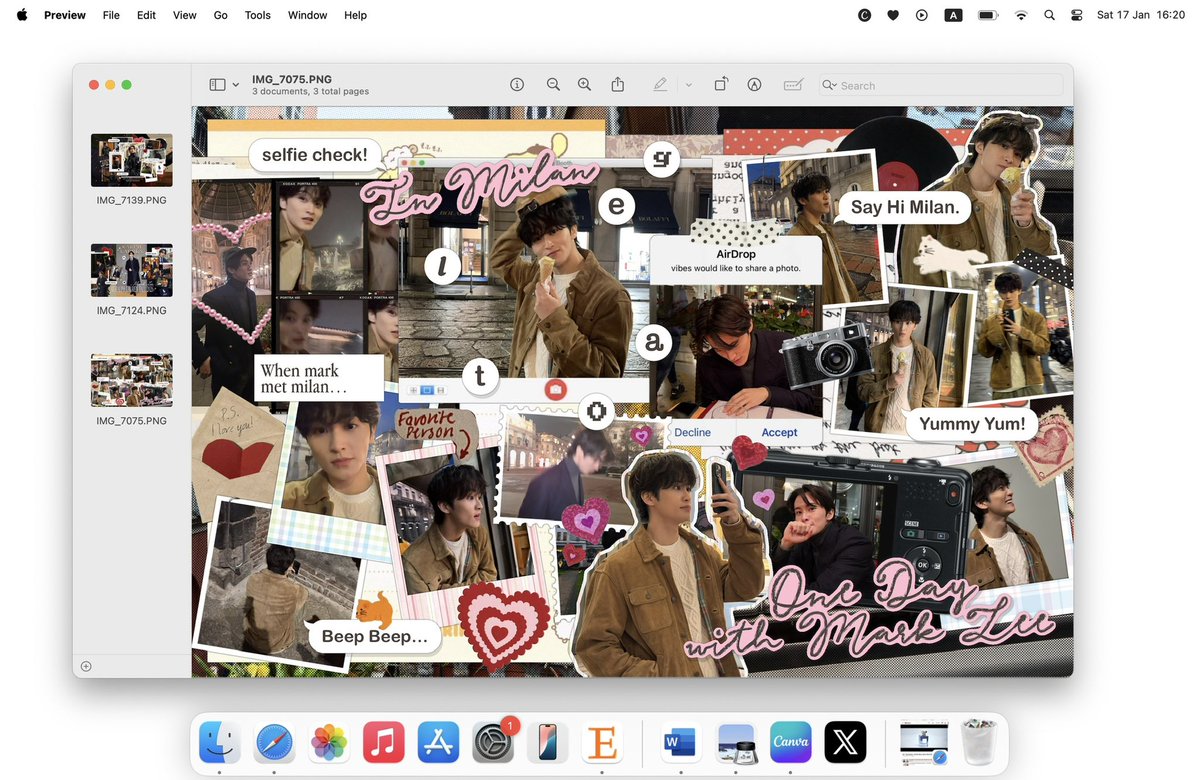Click the date and time Sat 17 Jan

click(1141, 15)
